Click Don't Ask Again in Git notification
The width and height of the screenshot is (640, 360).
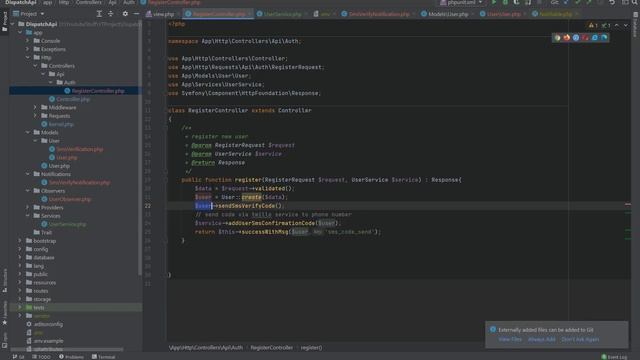pos(580,339)
